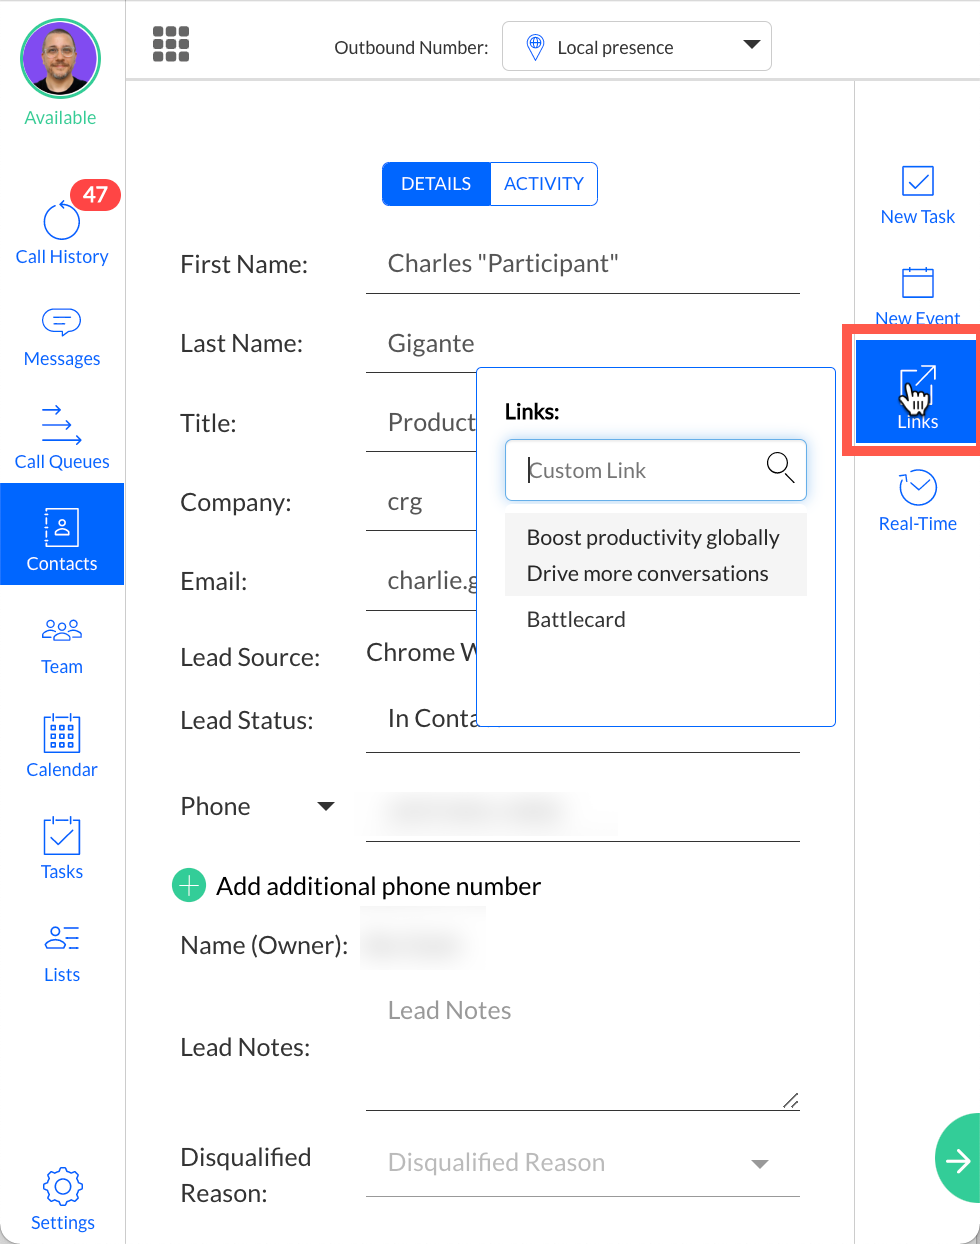980x1244 pixels.
Task: Open Messages in sidebar
Action: pos(62,338)
